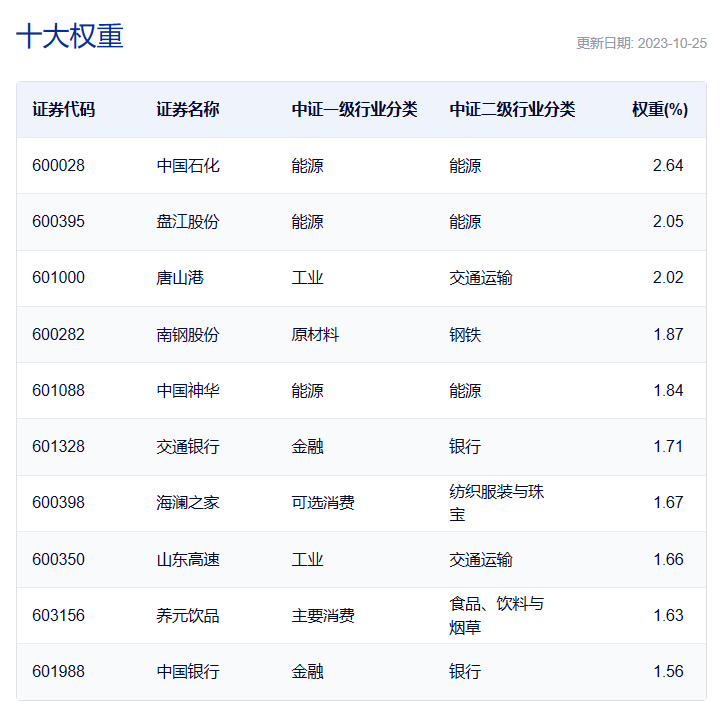Select stock code 601088
This screenshot has height=710, width=725.
click(x=59, y=391)
